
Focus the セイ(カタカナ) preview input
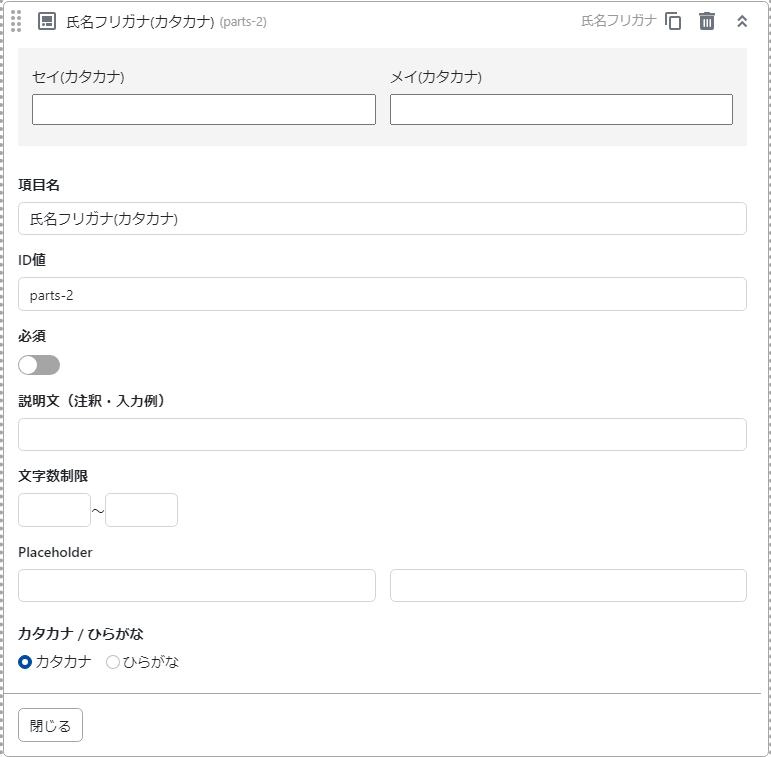(x=204, y=110)
